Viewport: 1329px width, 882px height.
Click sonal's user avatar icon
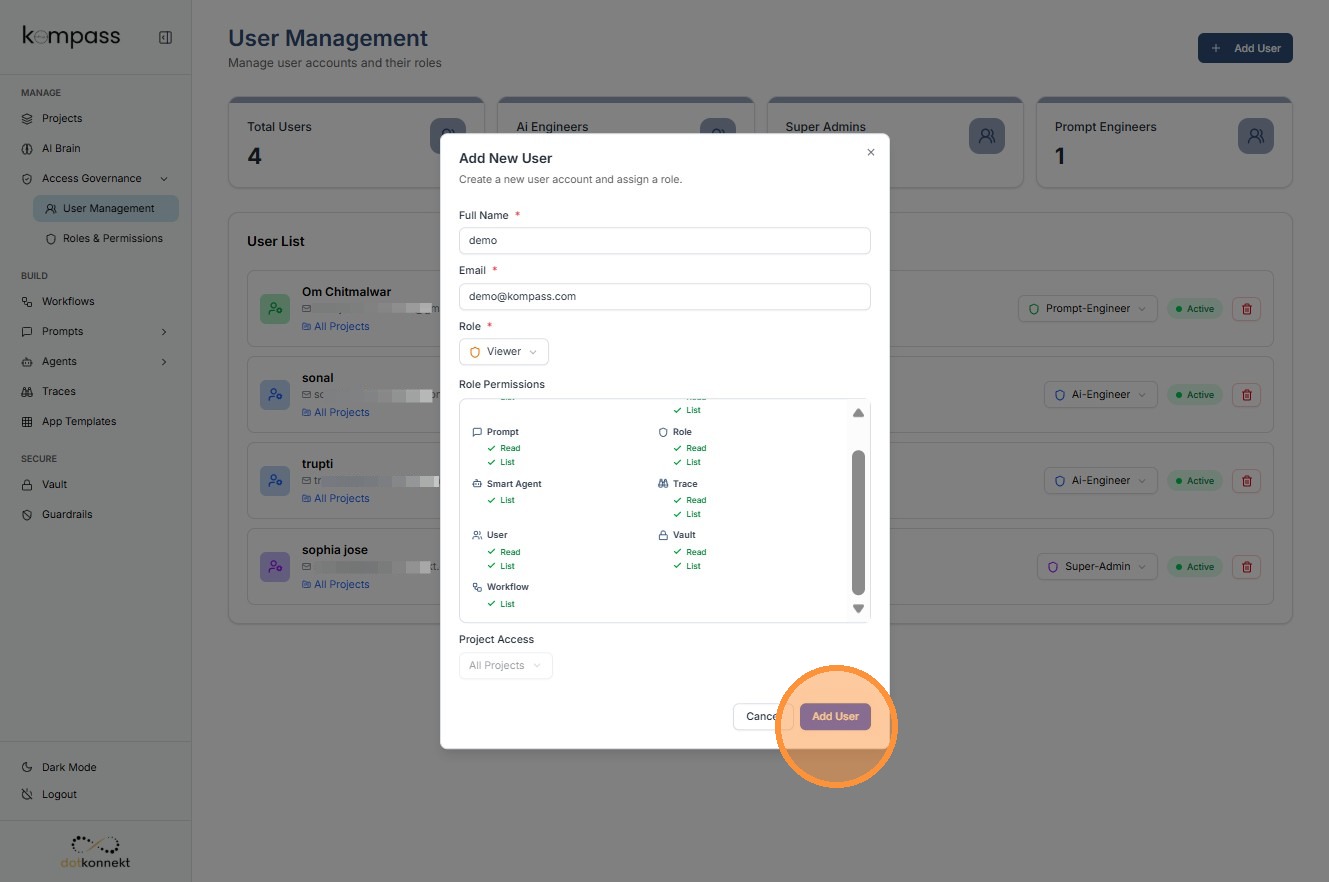pos(275,395)
